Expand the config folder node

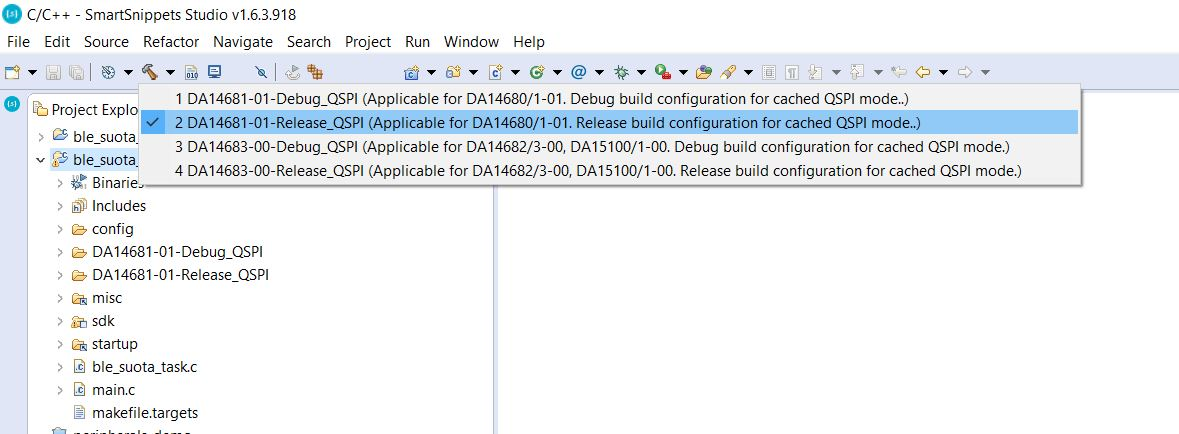60,229
